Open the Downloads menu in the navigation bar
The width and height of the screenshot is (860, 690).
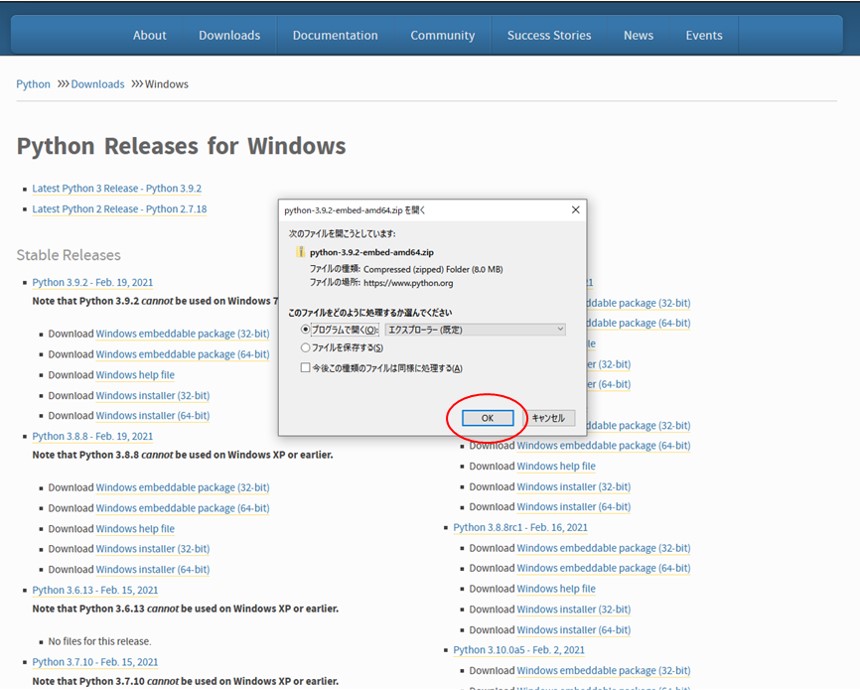point(229,35)
